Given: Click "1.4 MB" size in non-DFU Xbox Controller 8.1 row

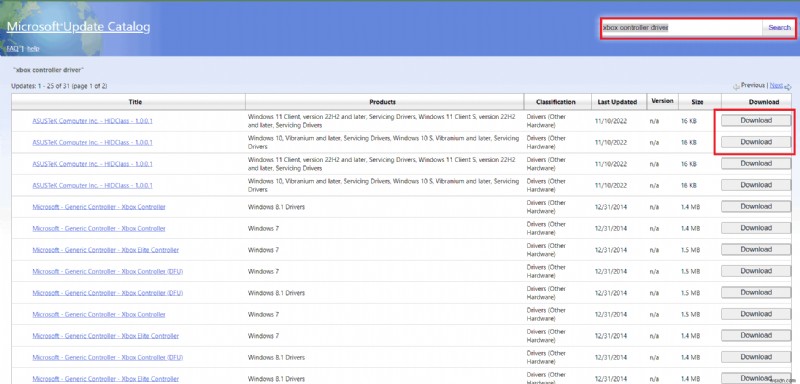Looking at the screenshot, I should [689, 207].
